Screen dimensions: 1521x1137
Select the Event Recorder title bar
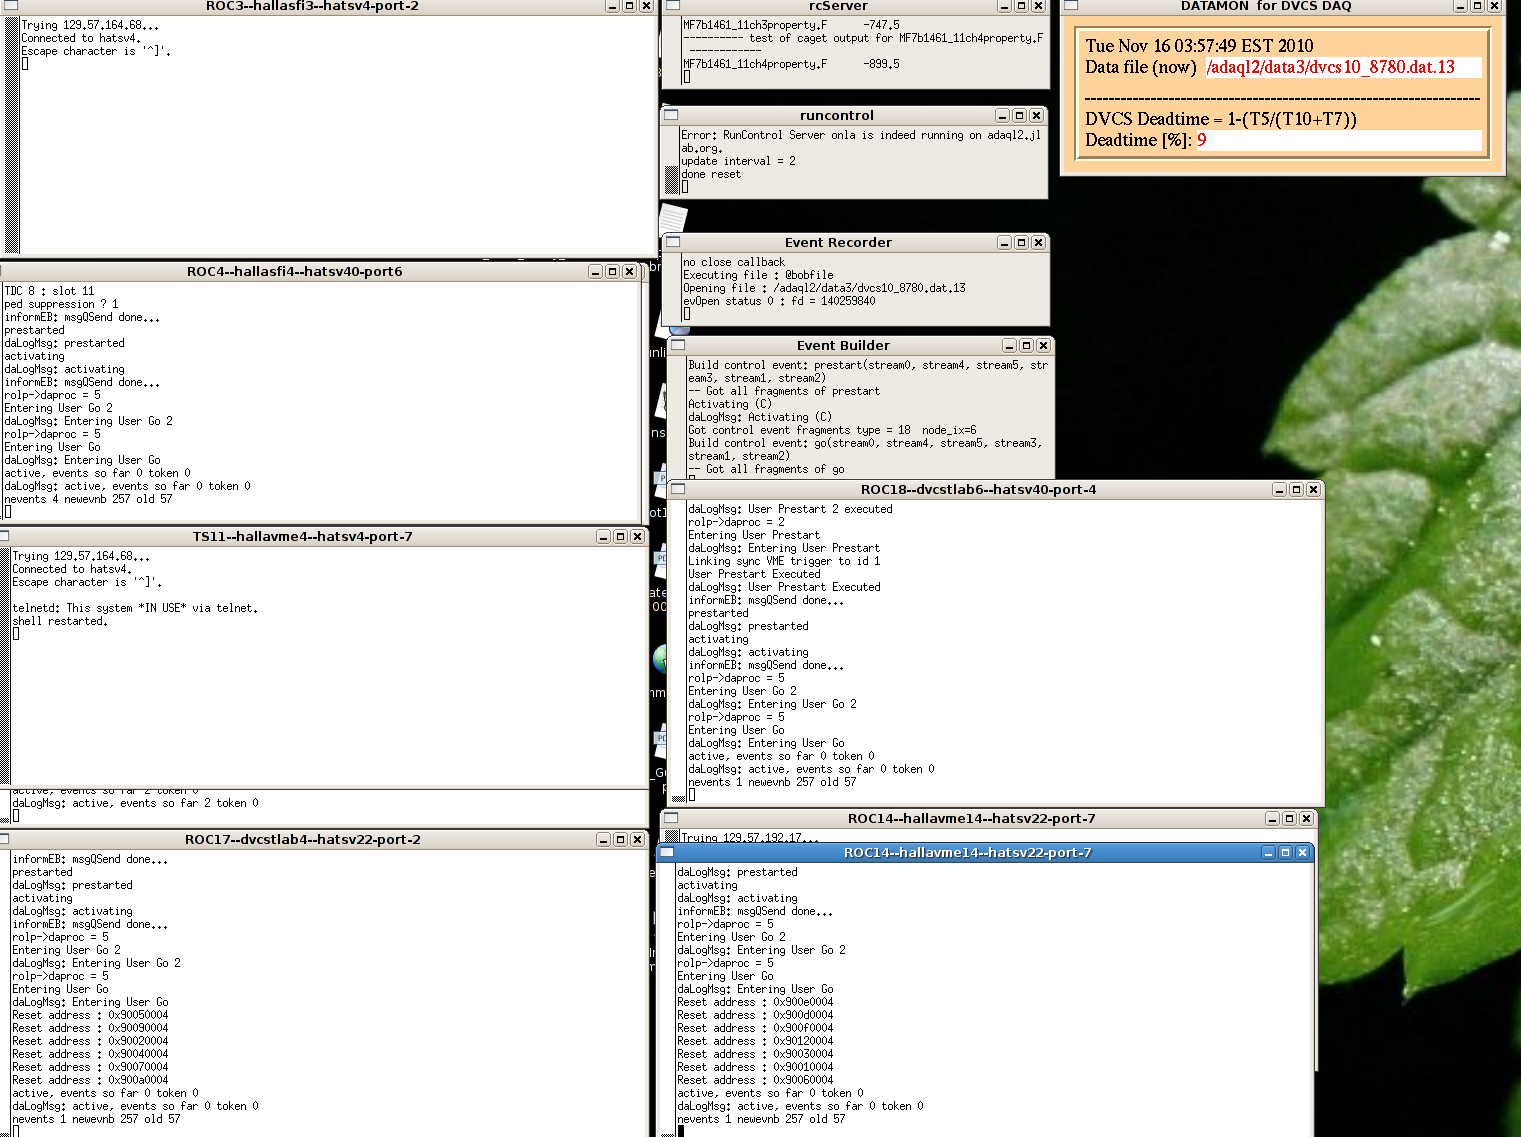pyautogui.click(x=838, y=242)
